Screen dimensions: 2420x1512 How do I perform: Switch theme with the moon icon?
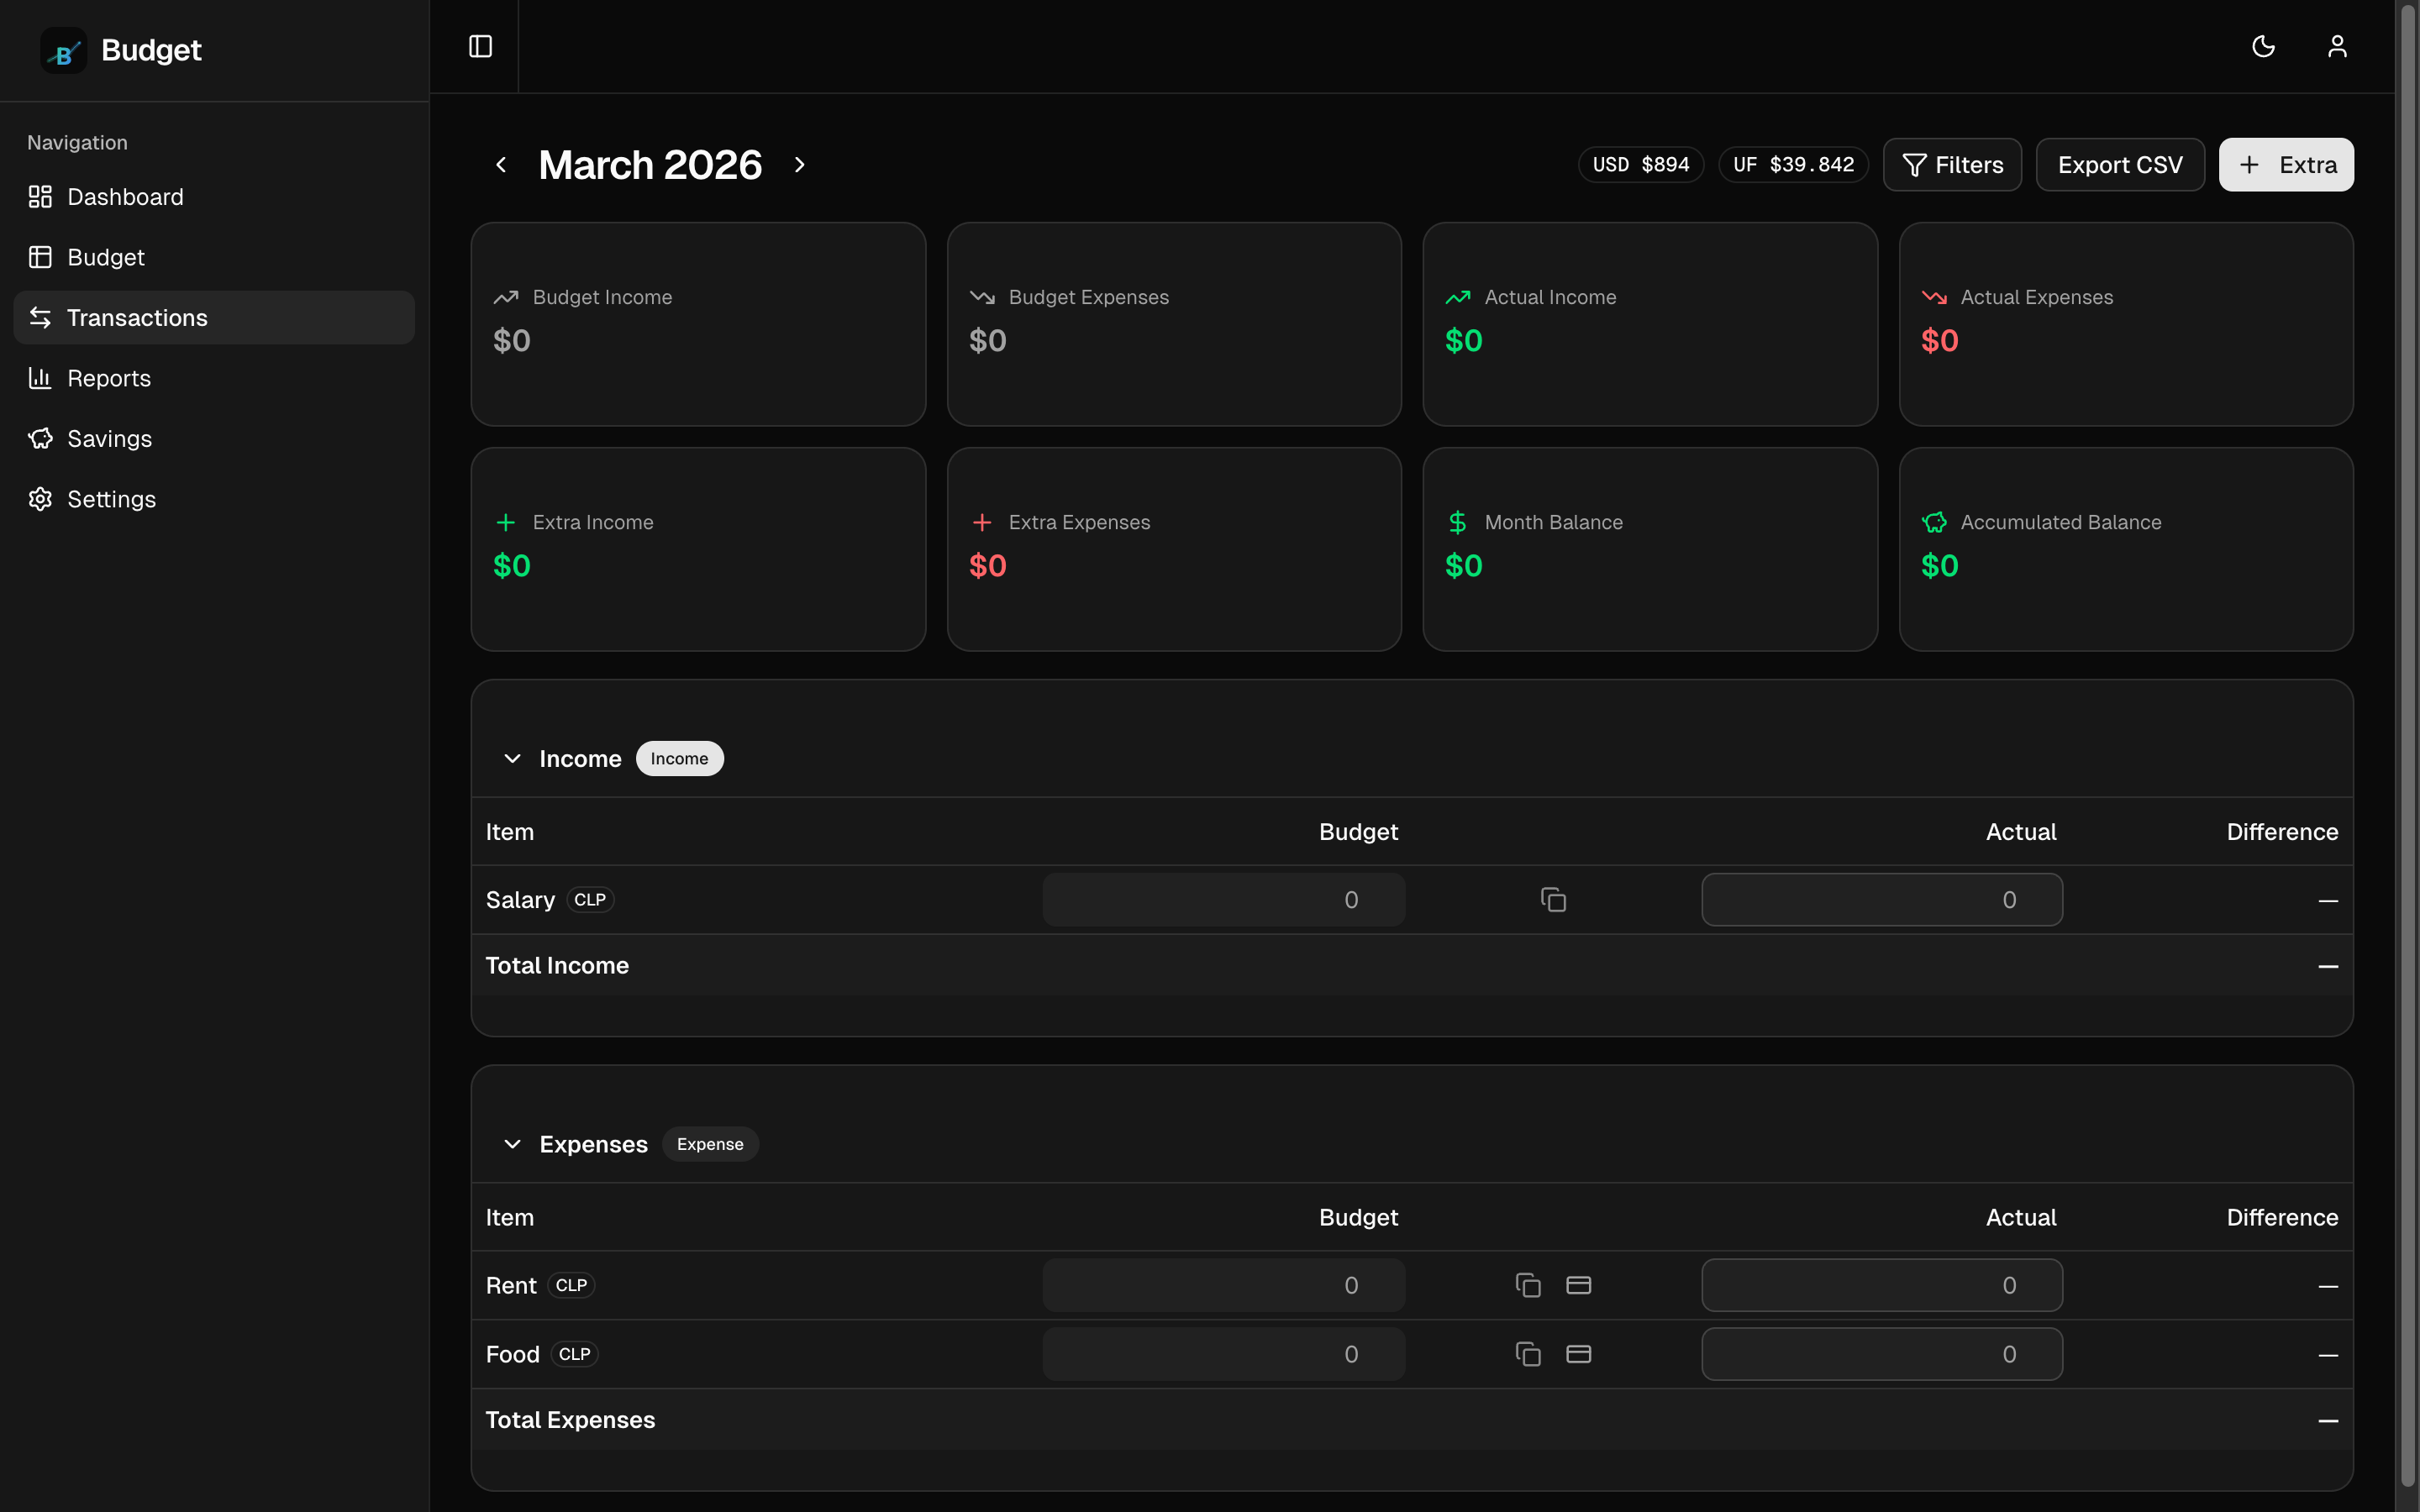[x=2263, y=47]
